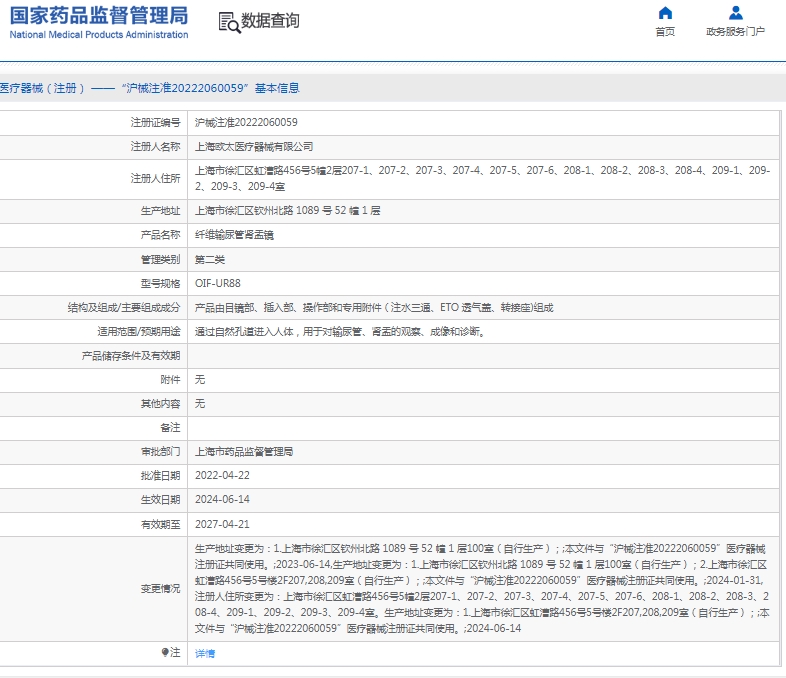Click the 审批部门 row label

tap(160, 452)
